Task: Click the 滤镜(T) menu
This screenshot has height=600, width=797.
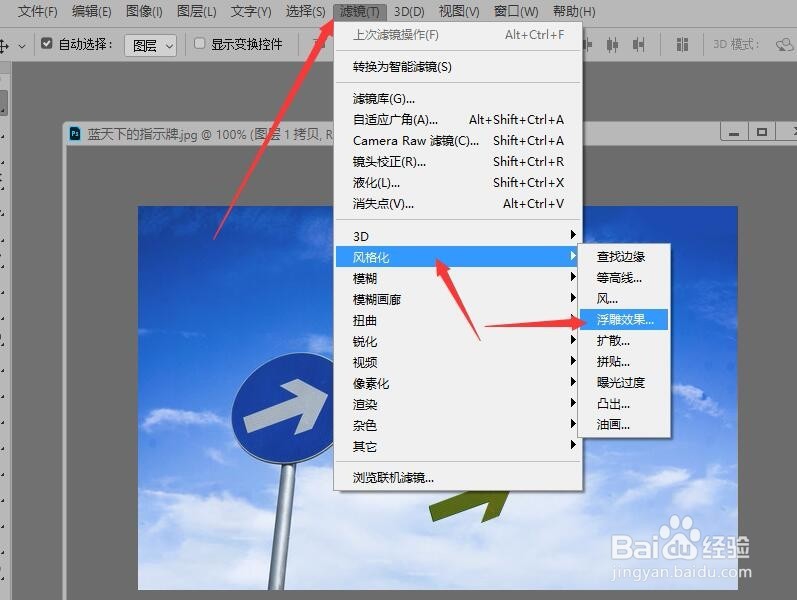Action: (x=359, y=11)
